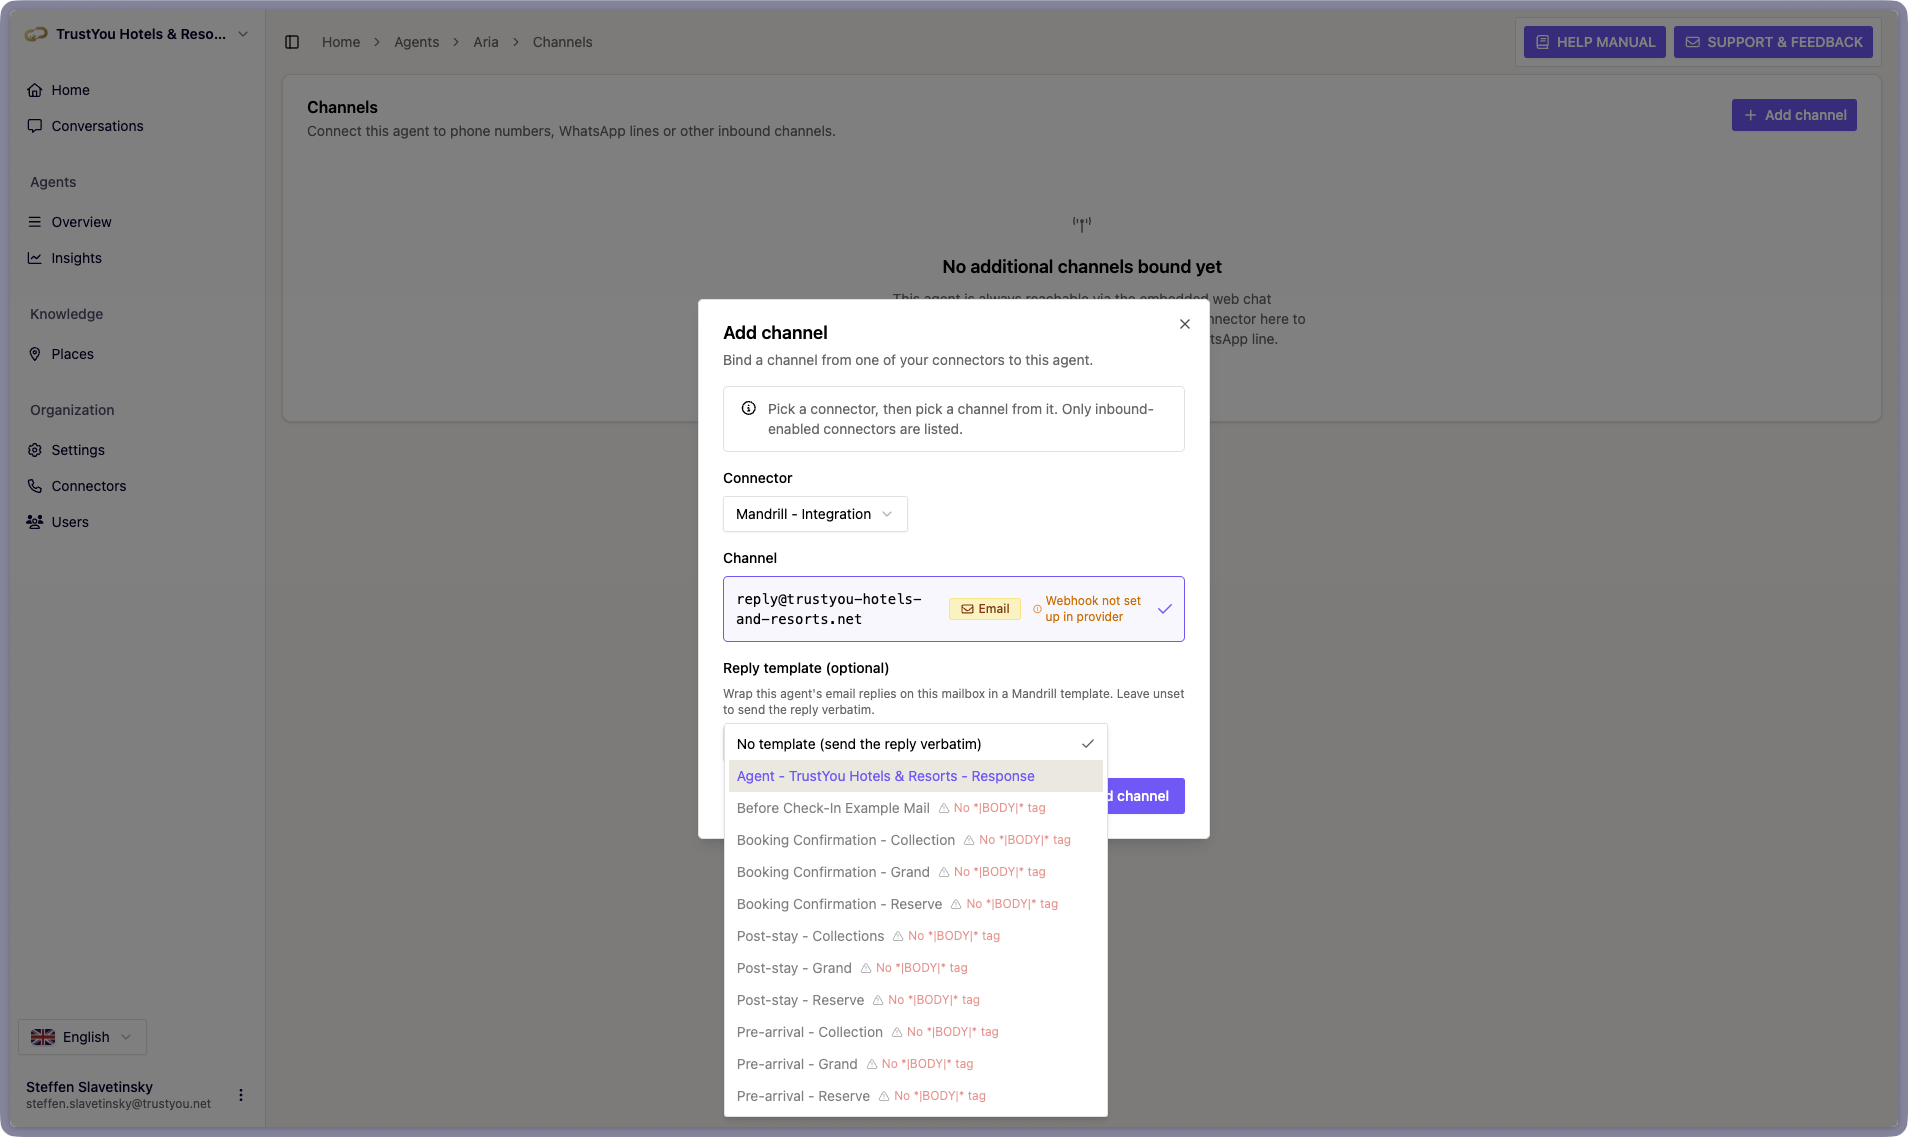Select Booking Confirmation - Collection template

915,840
